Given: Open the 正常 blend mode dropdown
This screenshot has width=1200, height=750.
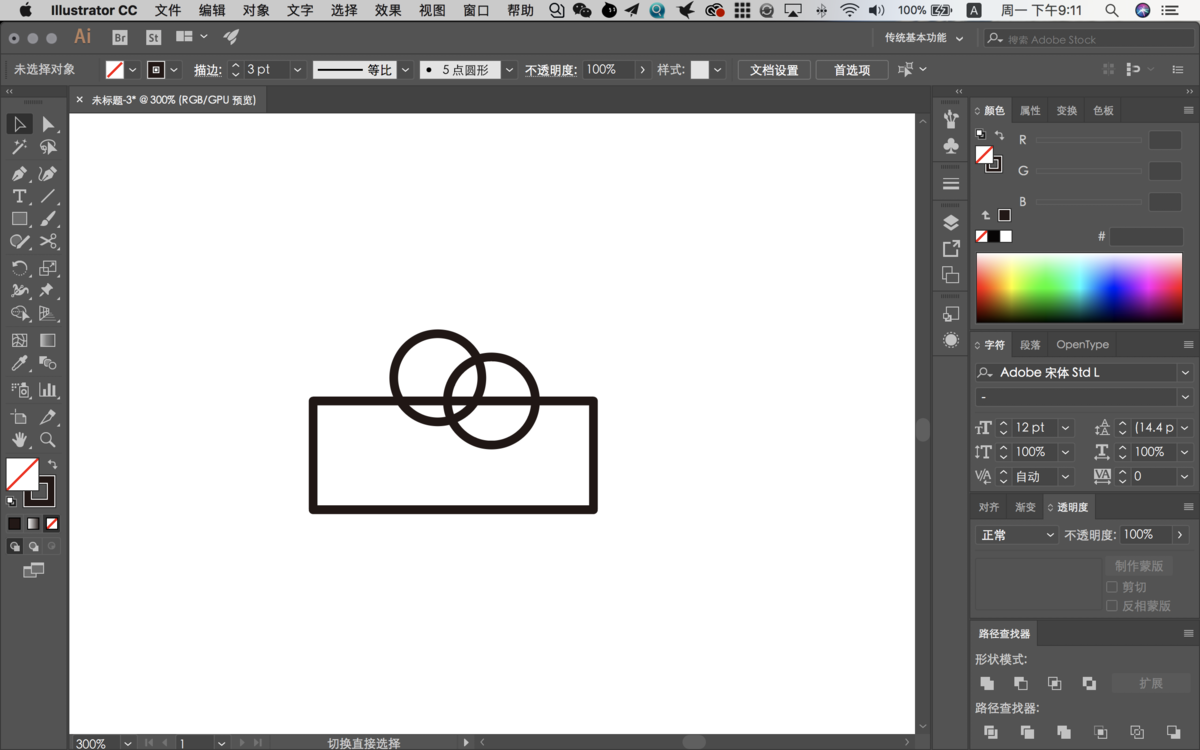Looking at the screenshot, I should [x=1017, y=535].
